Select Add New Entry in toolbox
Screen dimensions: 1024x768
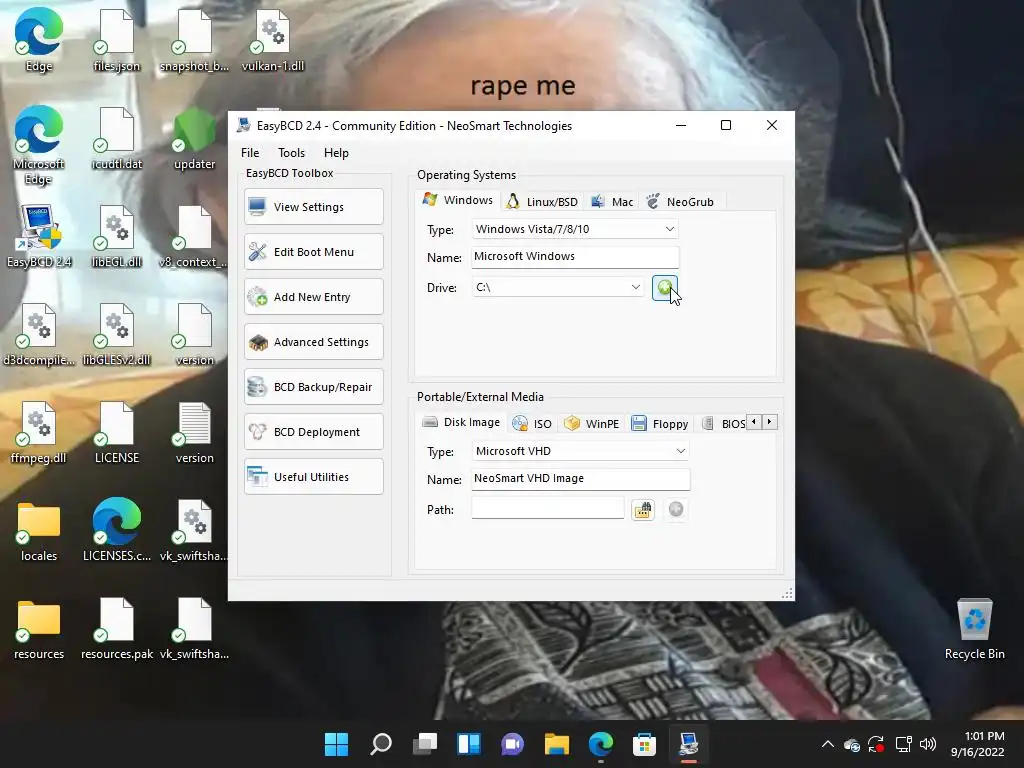(x=313, y=297)
